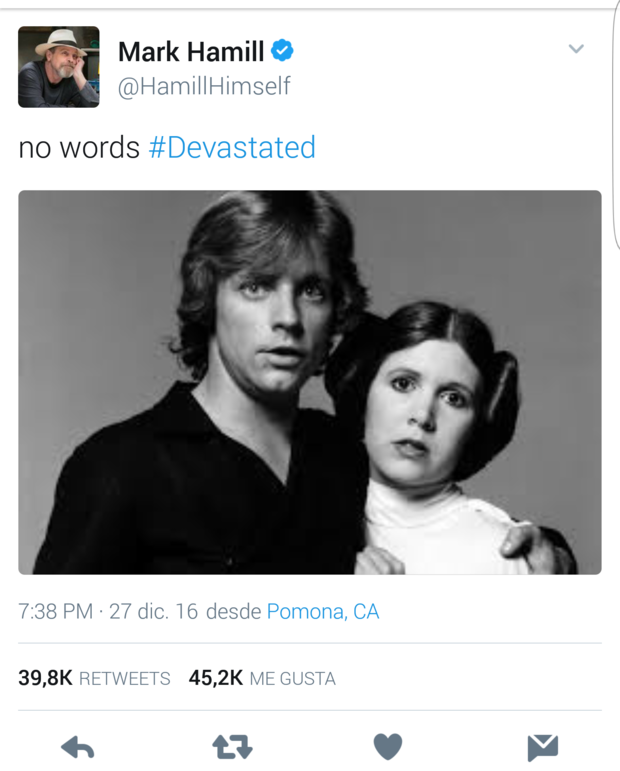Image resolution: width=620 pixels, height=771 pixels.
Task: Open the @HamillHimself handle
Action: click(x=204, y=86)
